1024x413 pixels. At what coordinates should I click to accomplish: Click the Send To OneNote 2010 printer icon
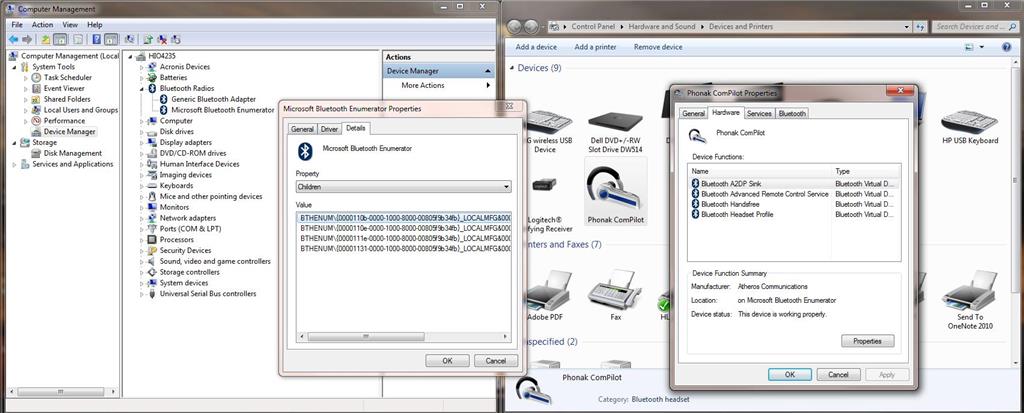[x=969, y=295]
